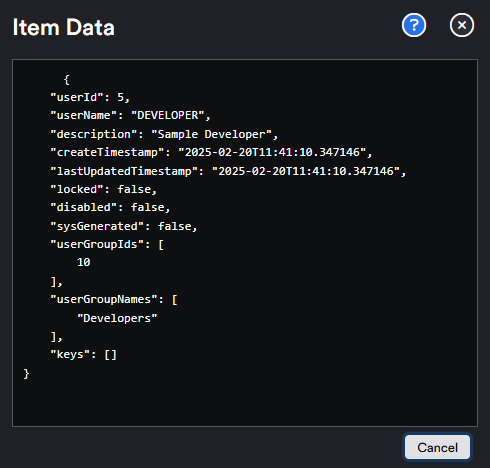Click the "createTimestamp" key
The height and width of the screenshot is (468, 490).
click(x=107, y=152)
